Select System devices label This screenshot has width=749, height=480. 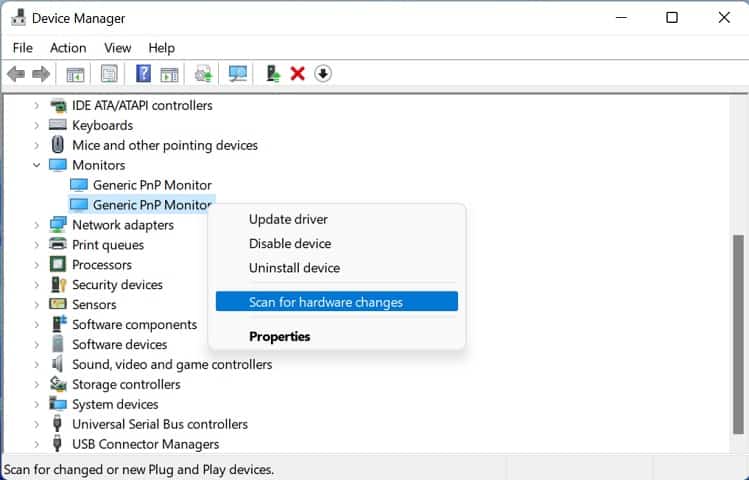tap(115, 405)
